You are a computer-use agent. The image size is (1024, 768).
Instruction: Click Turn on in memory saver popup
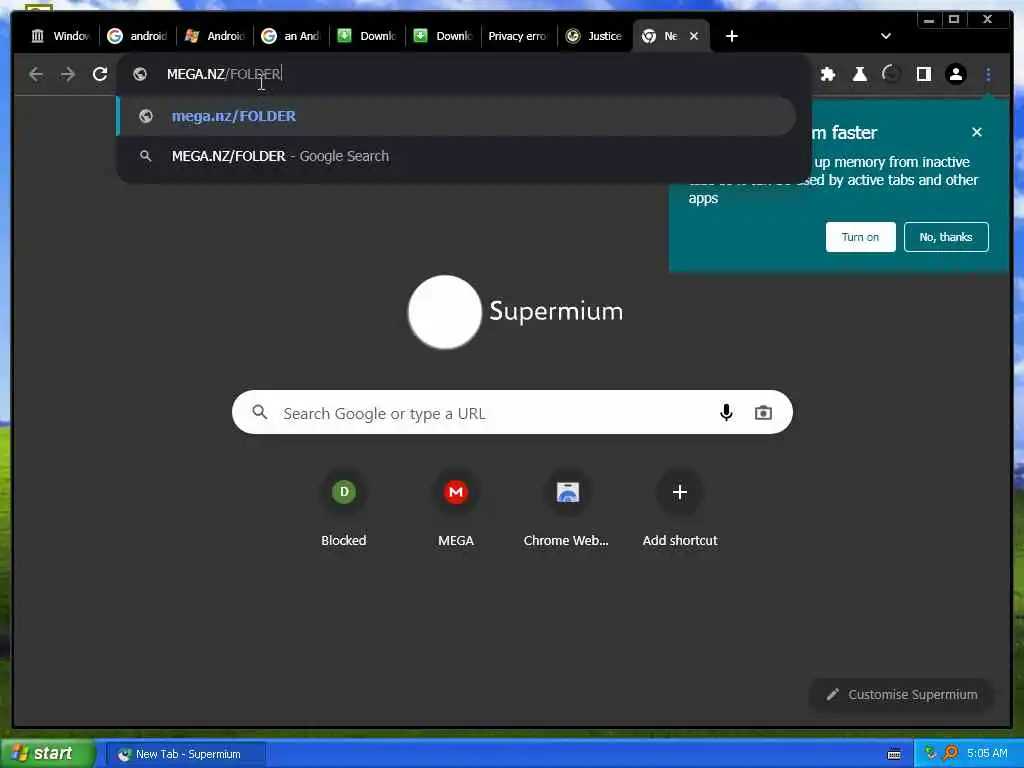click(x=860, y=237)
